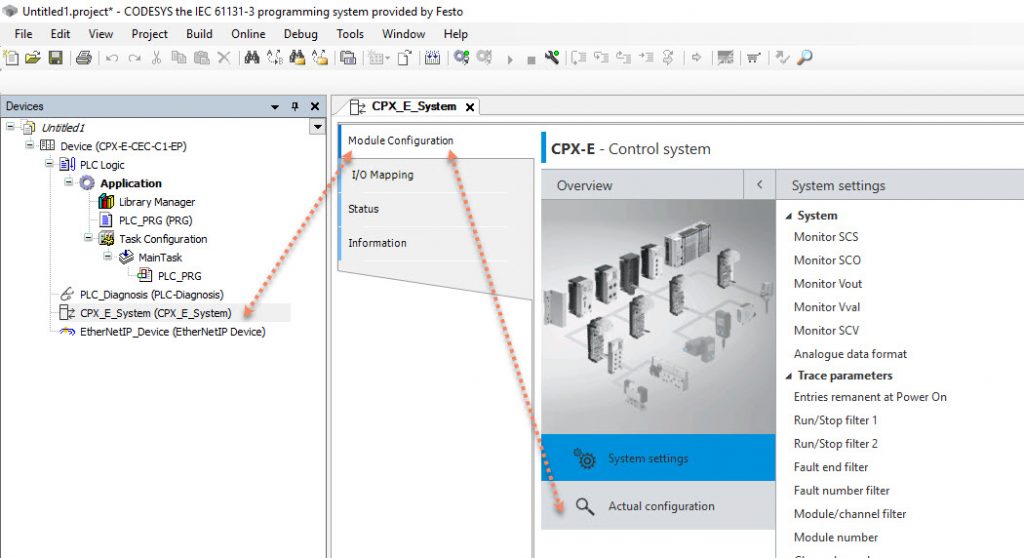This screenshot has height=558, width=1024.
Task: Open the Window menu
Action: click(404, 34)
